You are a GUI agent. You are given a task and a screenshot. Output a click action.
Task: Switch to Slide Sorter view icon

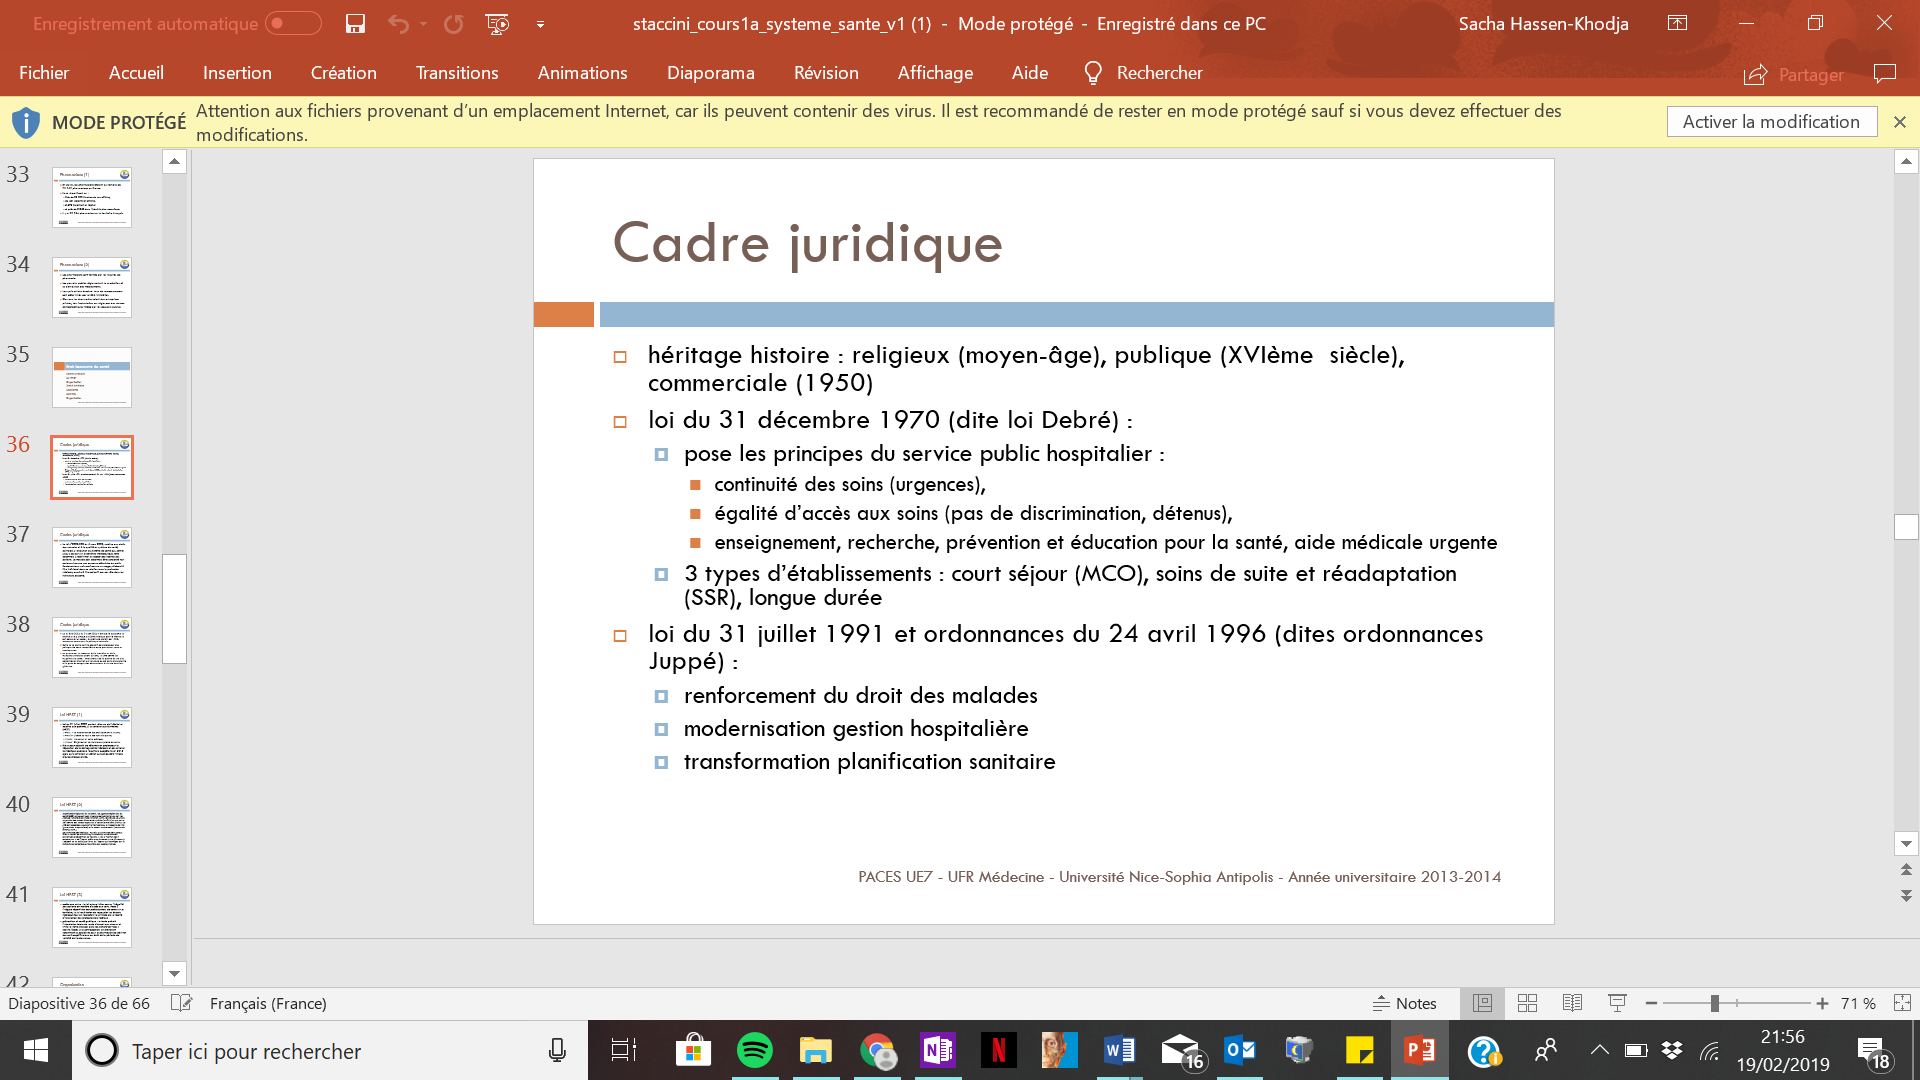(x=1527, y=1003)
